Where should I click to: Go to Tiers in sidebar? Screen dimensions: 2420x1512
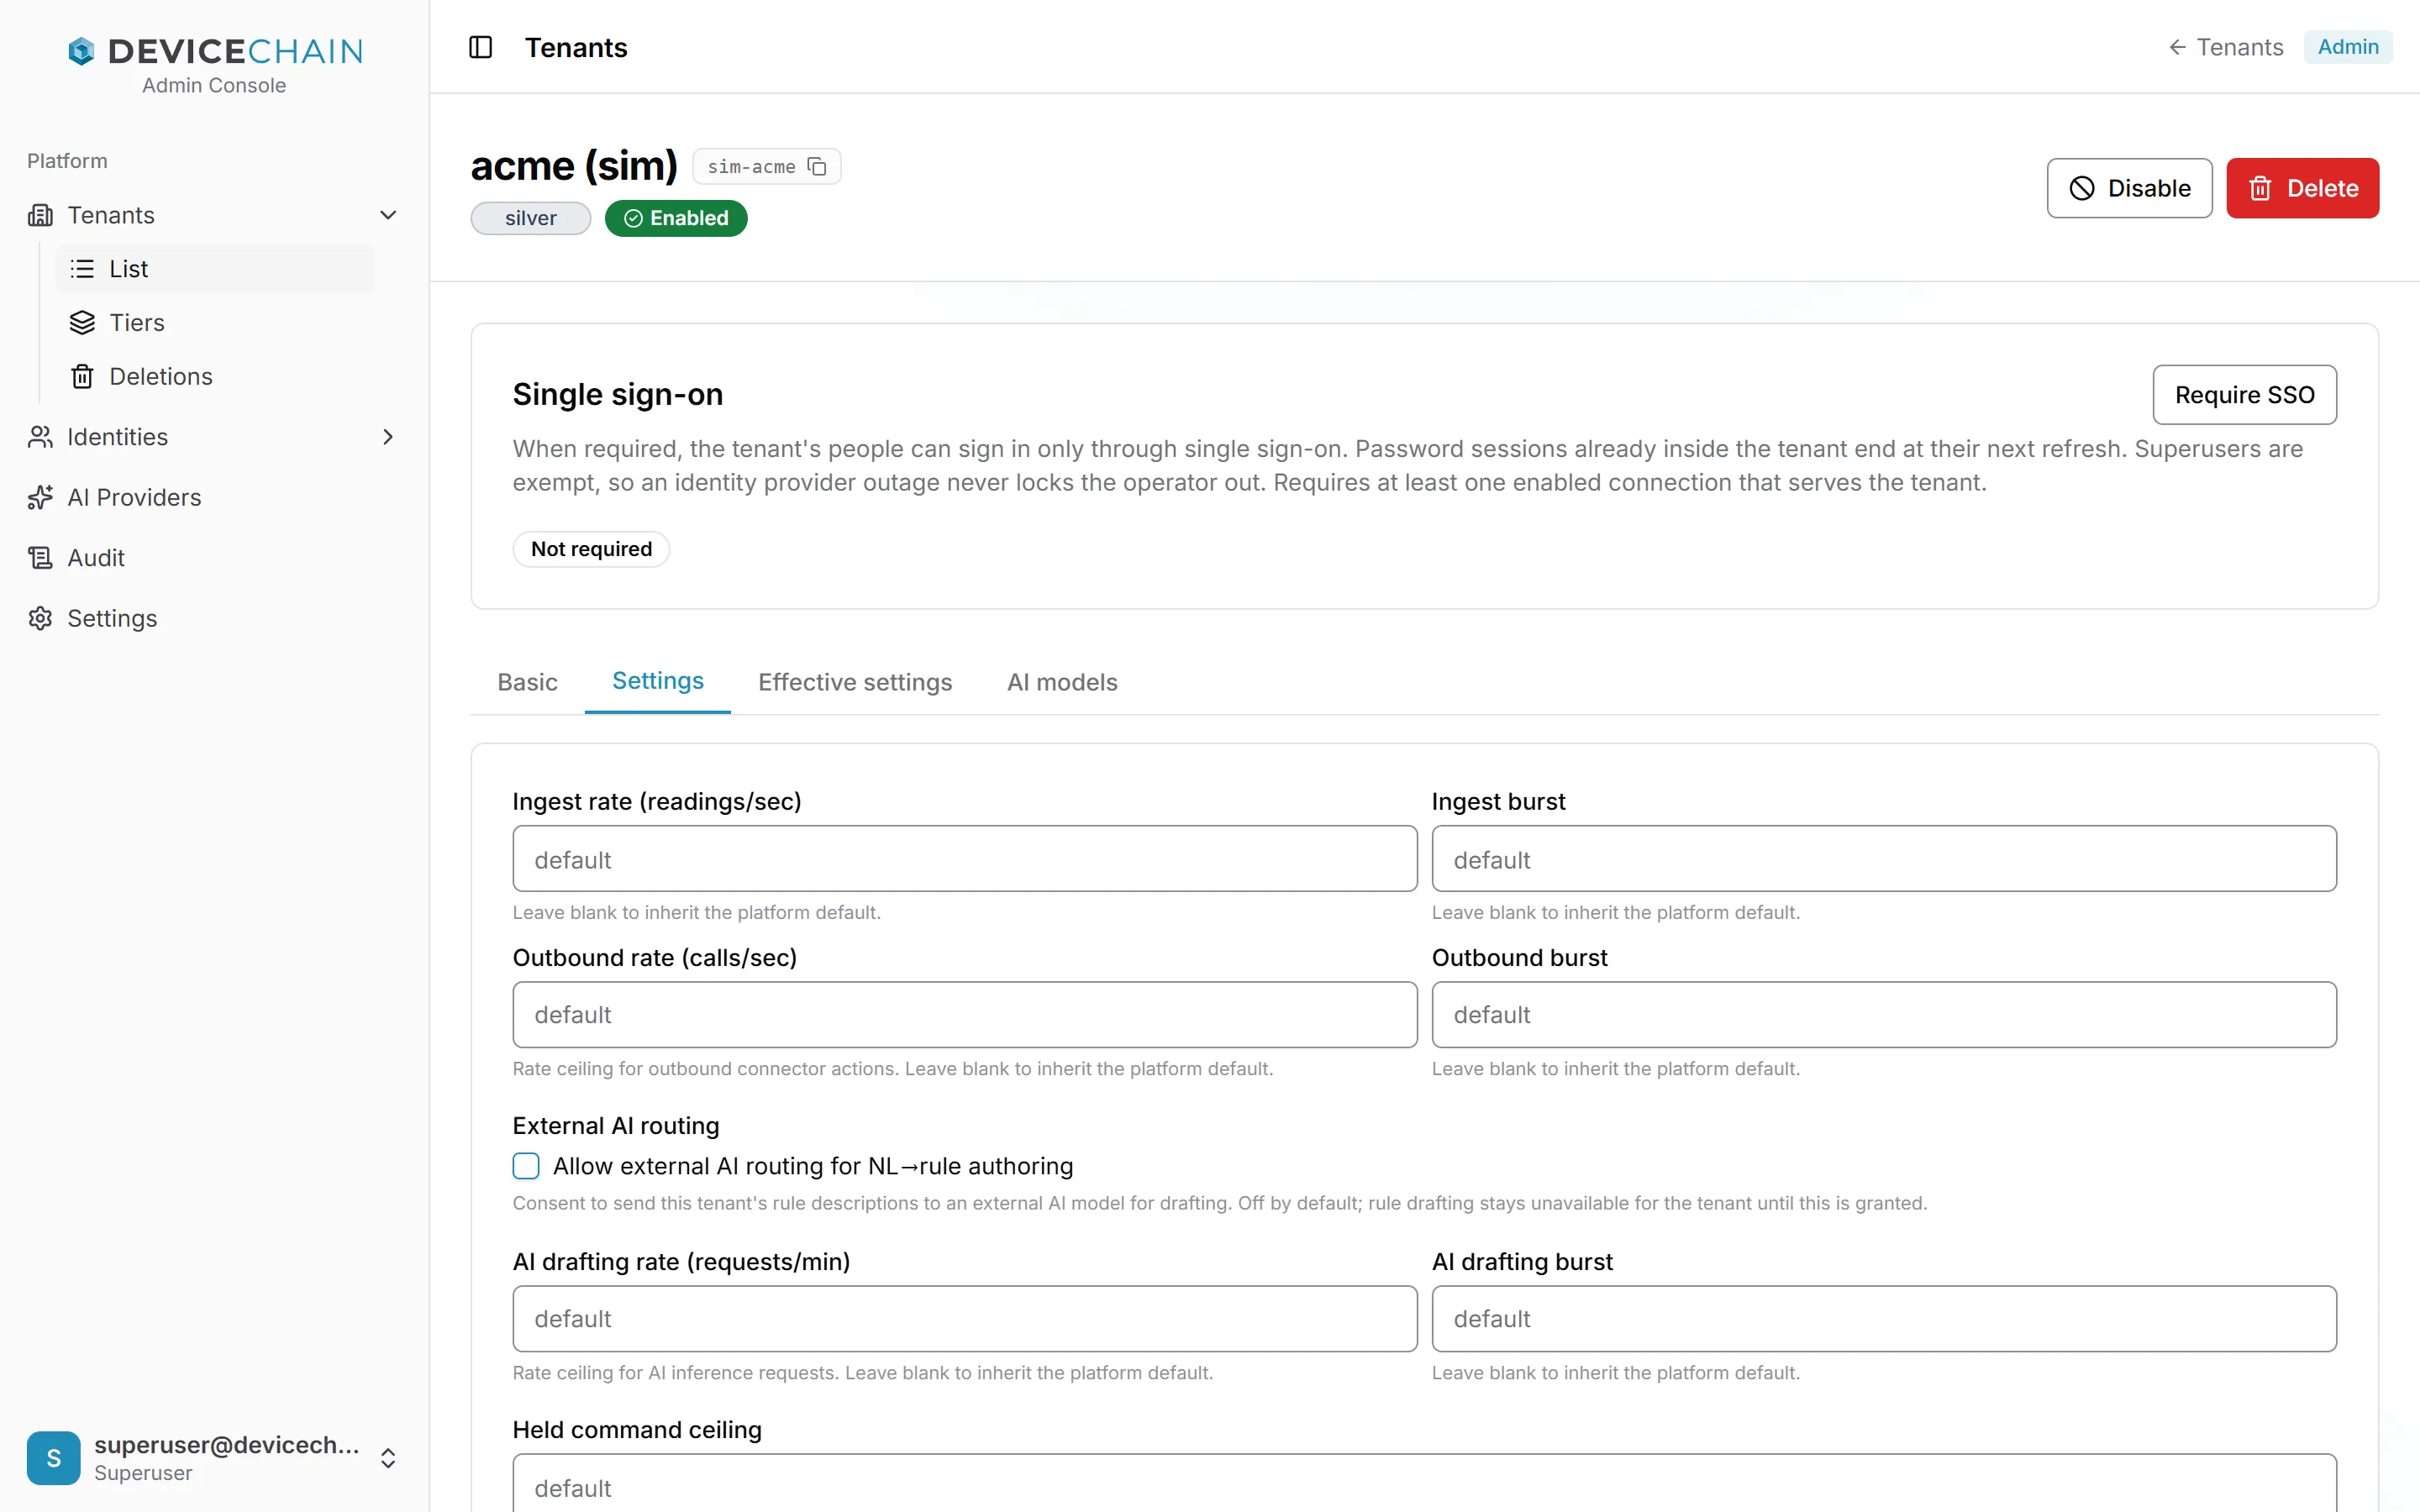tap(214, 322)
